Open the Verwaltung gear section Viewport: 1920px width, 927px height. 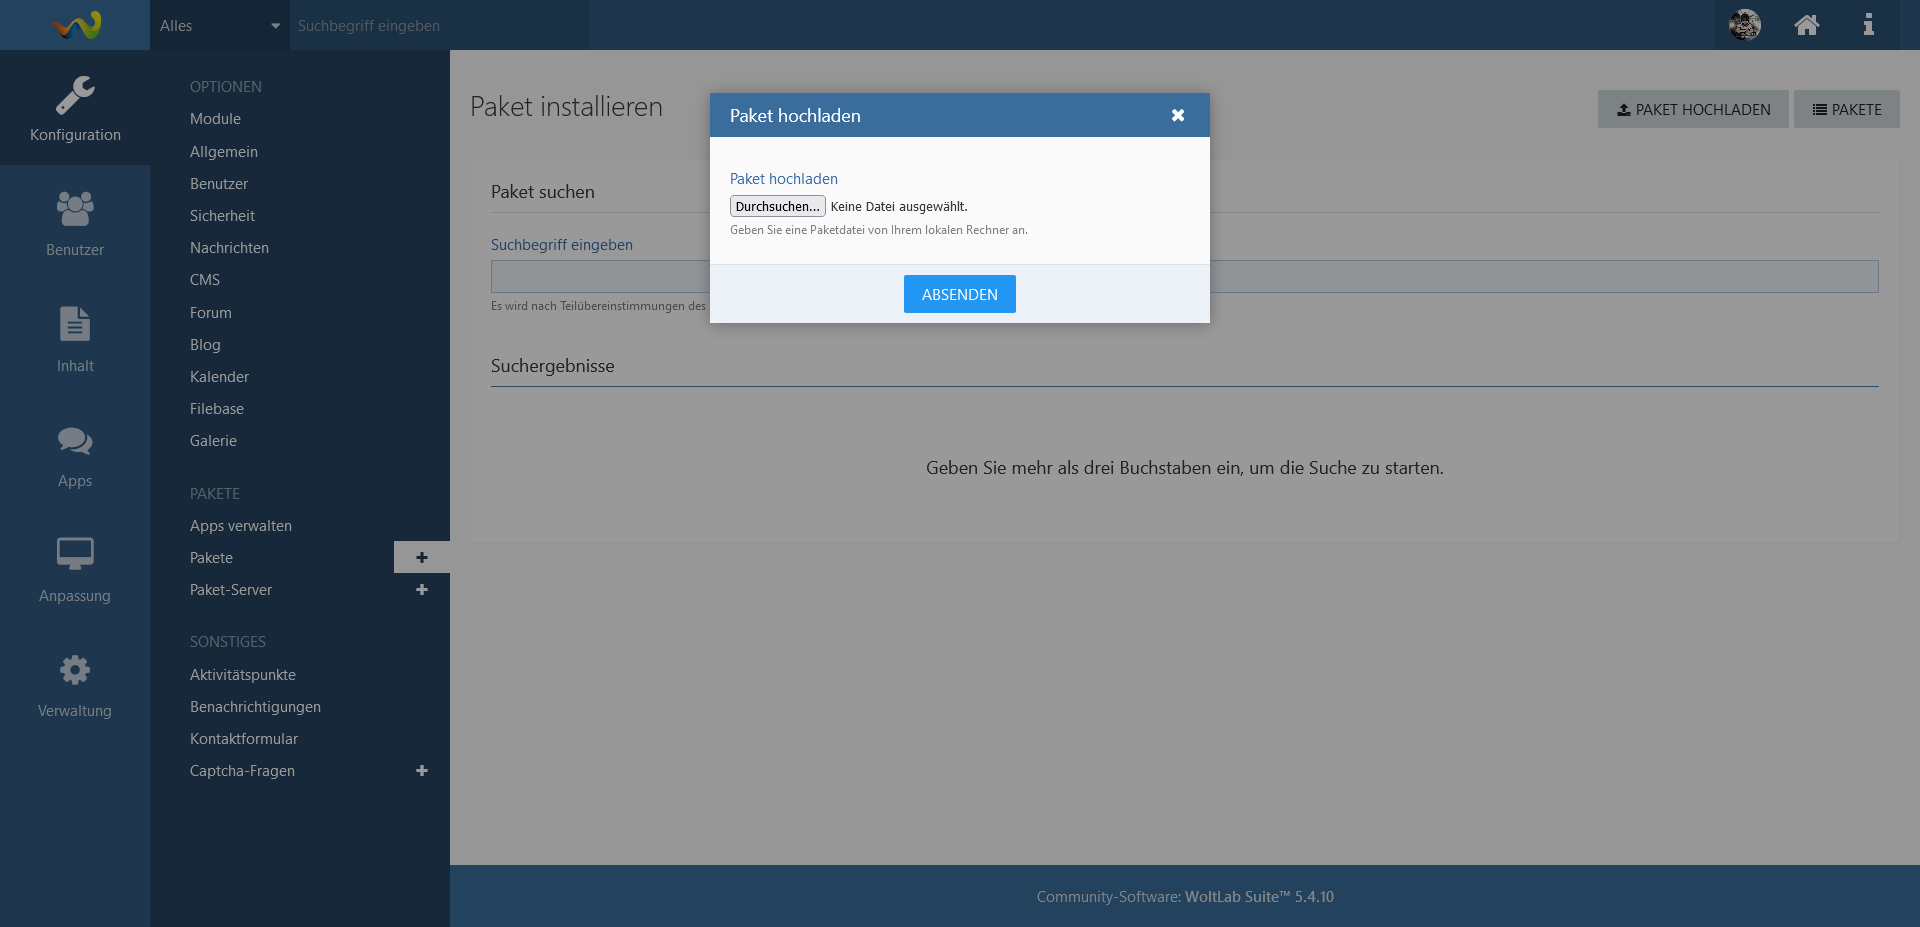click(75, 684)
